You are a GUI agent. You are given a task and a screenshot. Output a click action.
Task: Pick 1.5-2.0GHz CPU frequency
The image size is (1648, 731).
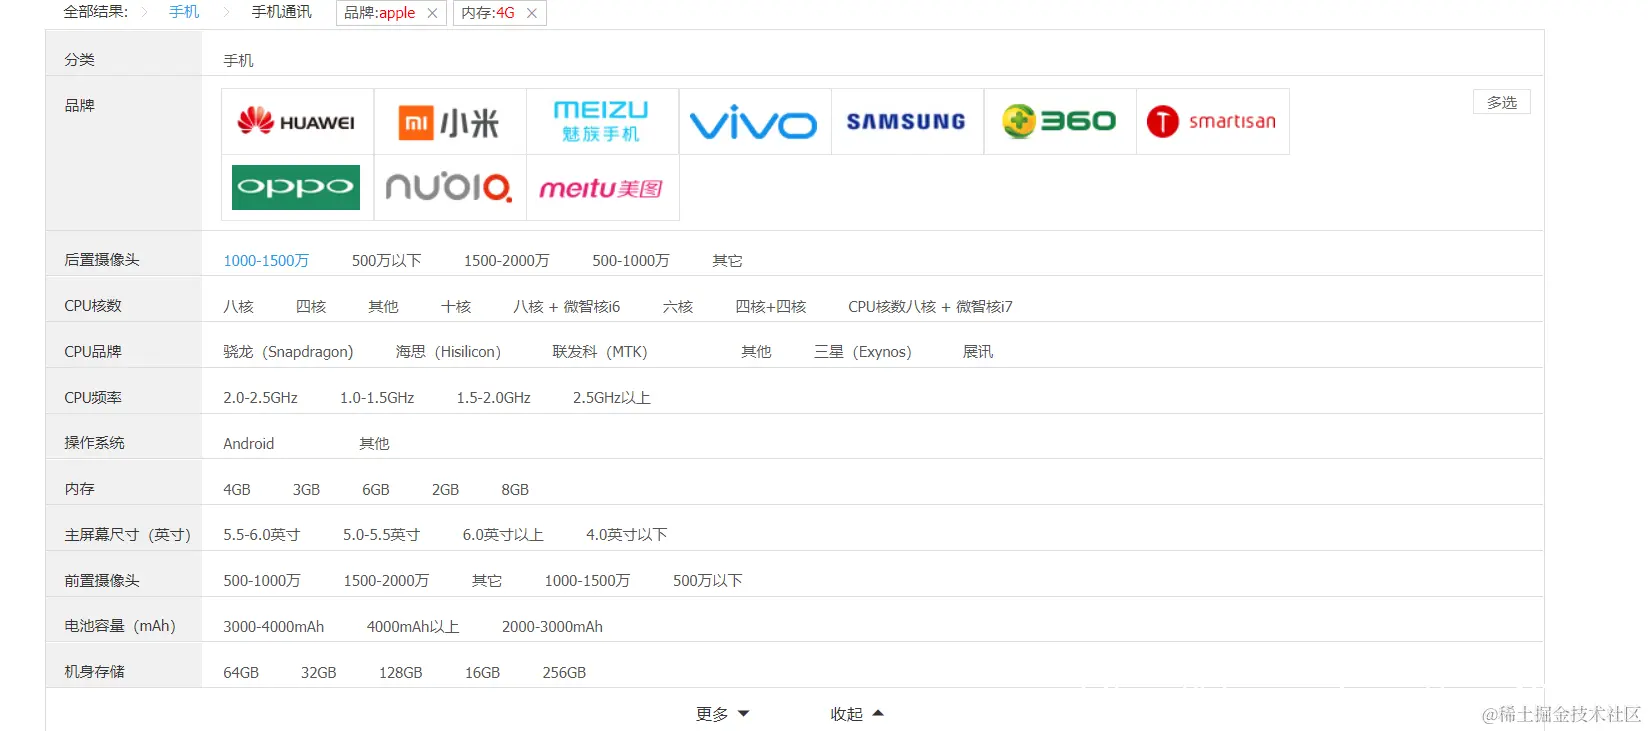pos(494,398)
